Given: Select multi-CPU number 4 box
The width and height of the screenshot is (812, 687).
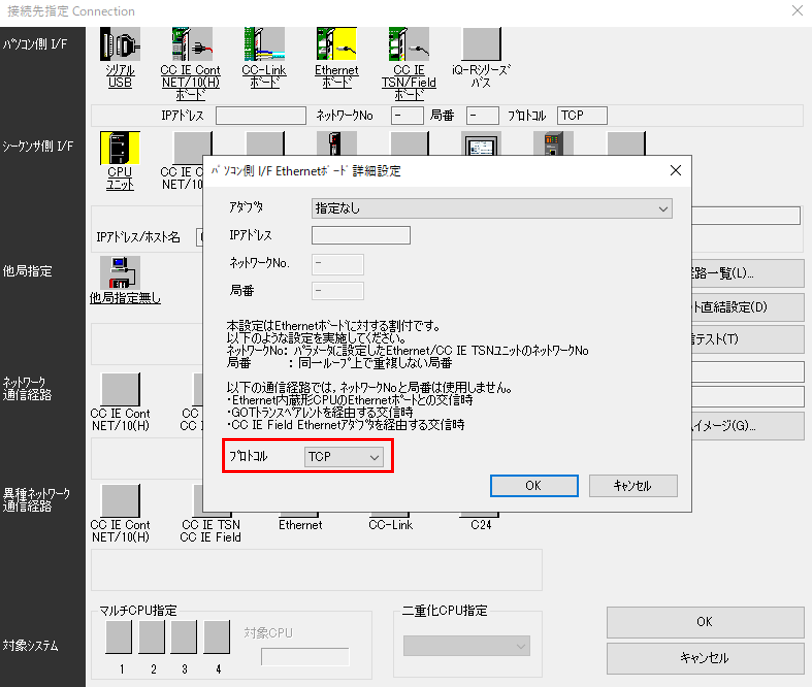Looking at the screenshot, I should pyautogui.click(x=217, y=637).
